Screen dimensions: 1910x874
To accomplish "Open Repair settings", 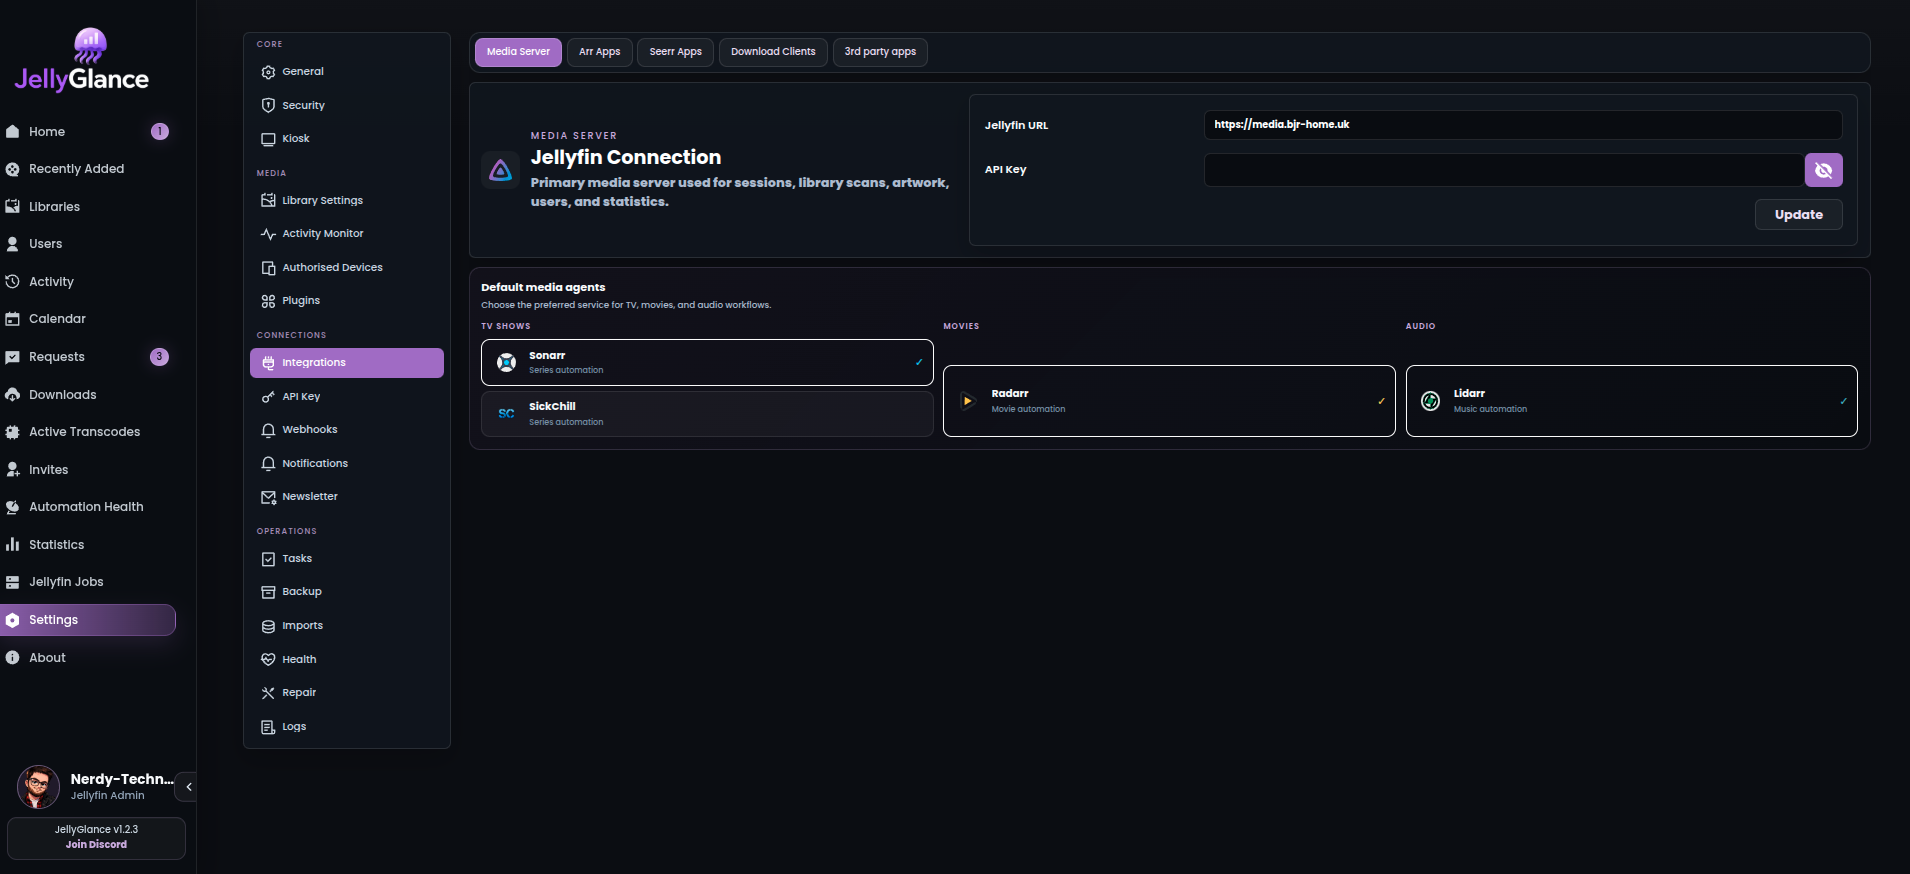I will tap(346, 693).
